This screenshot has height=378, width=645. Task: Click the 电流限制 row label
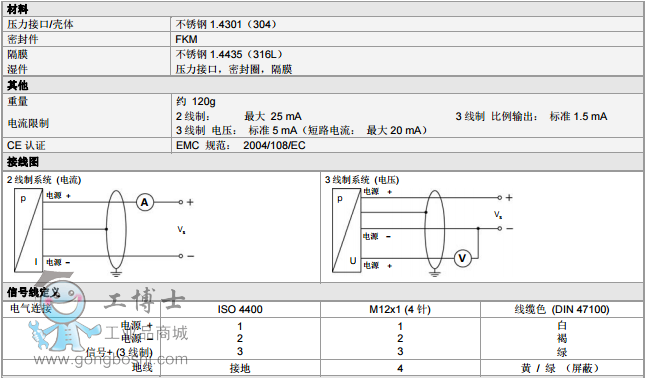click(x=28, y=123)
